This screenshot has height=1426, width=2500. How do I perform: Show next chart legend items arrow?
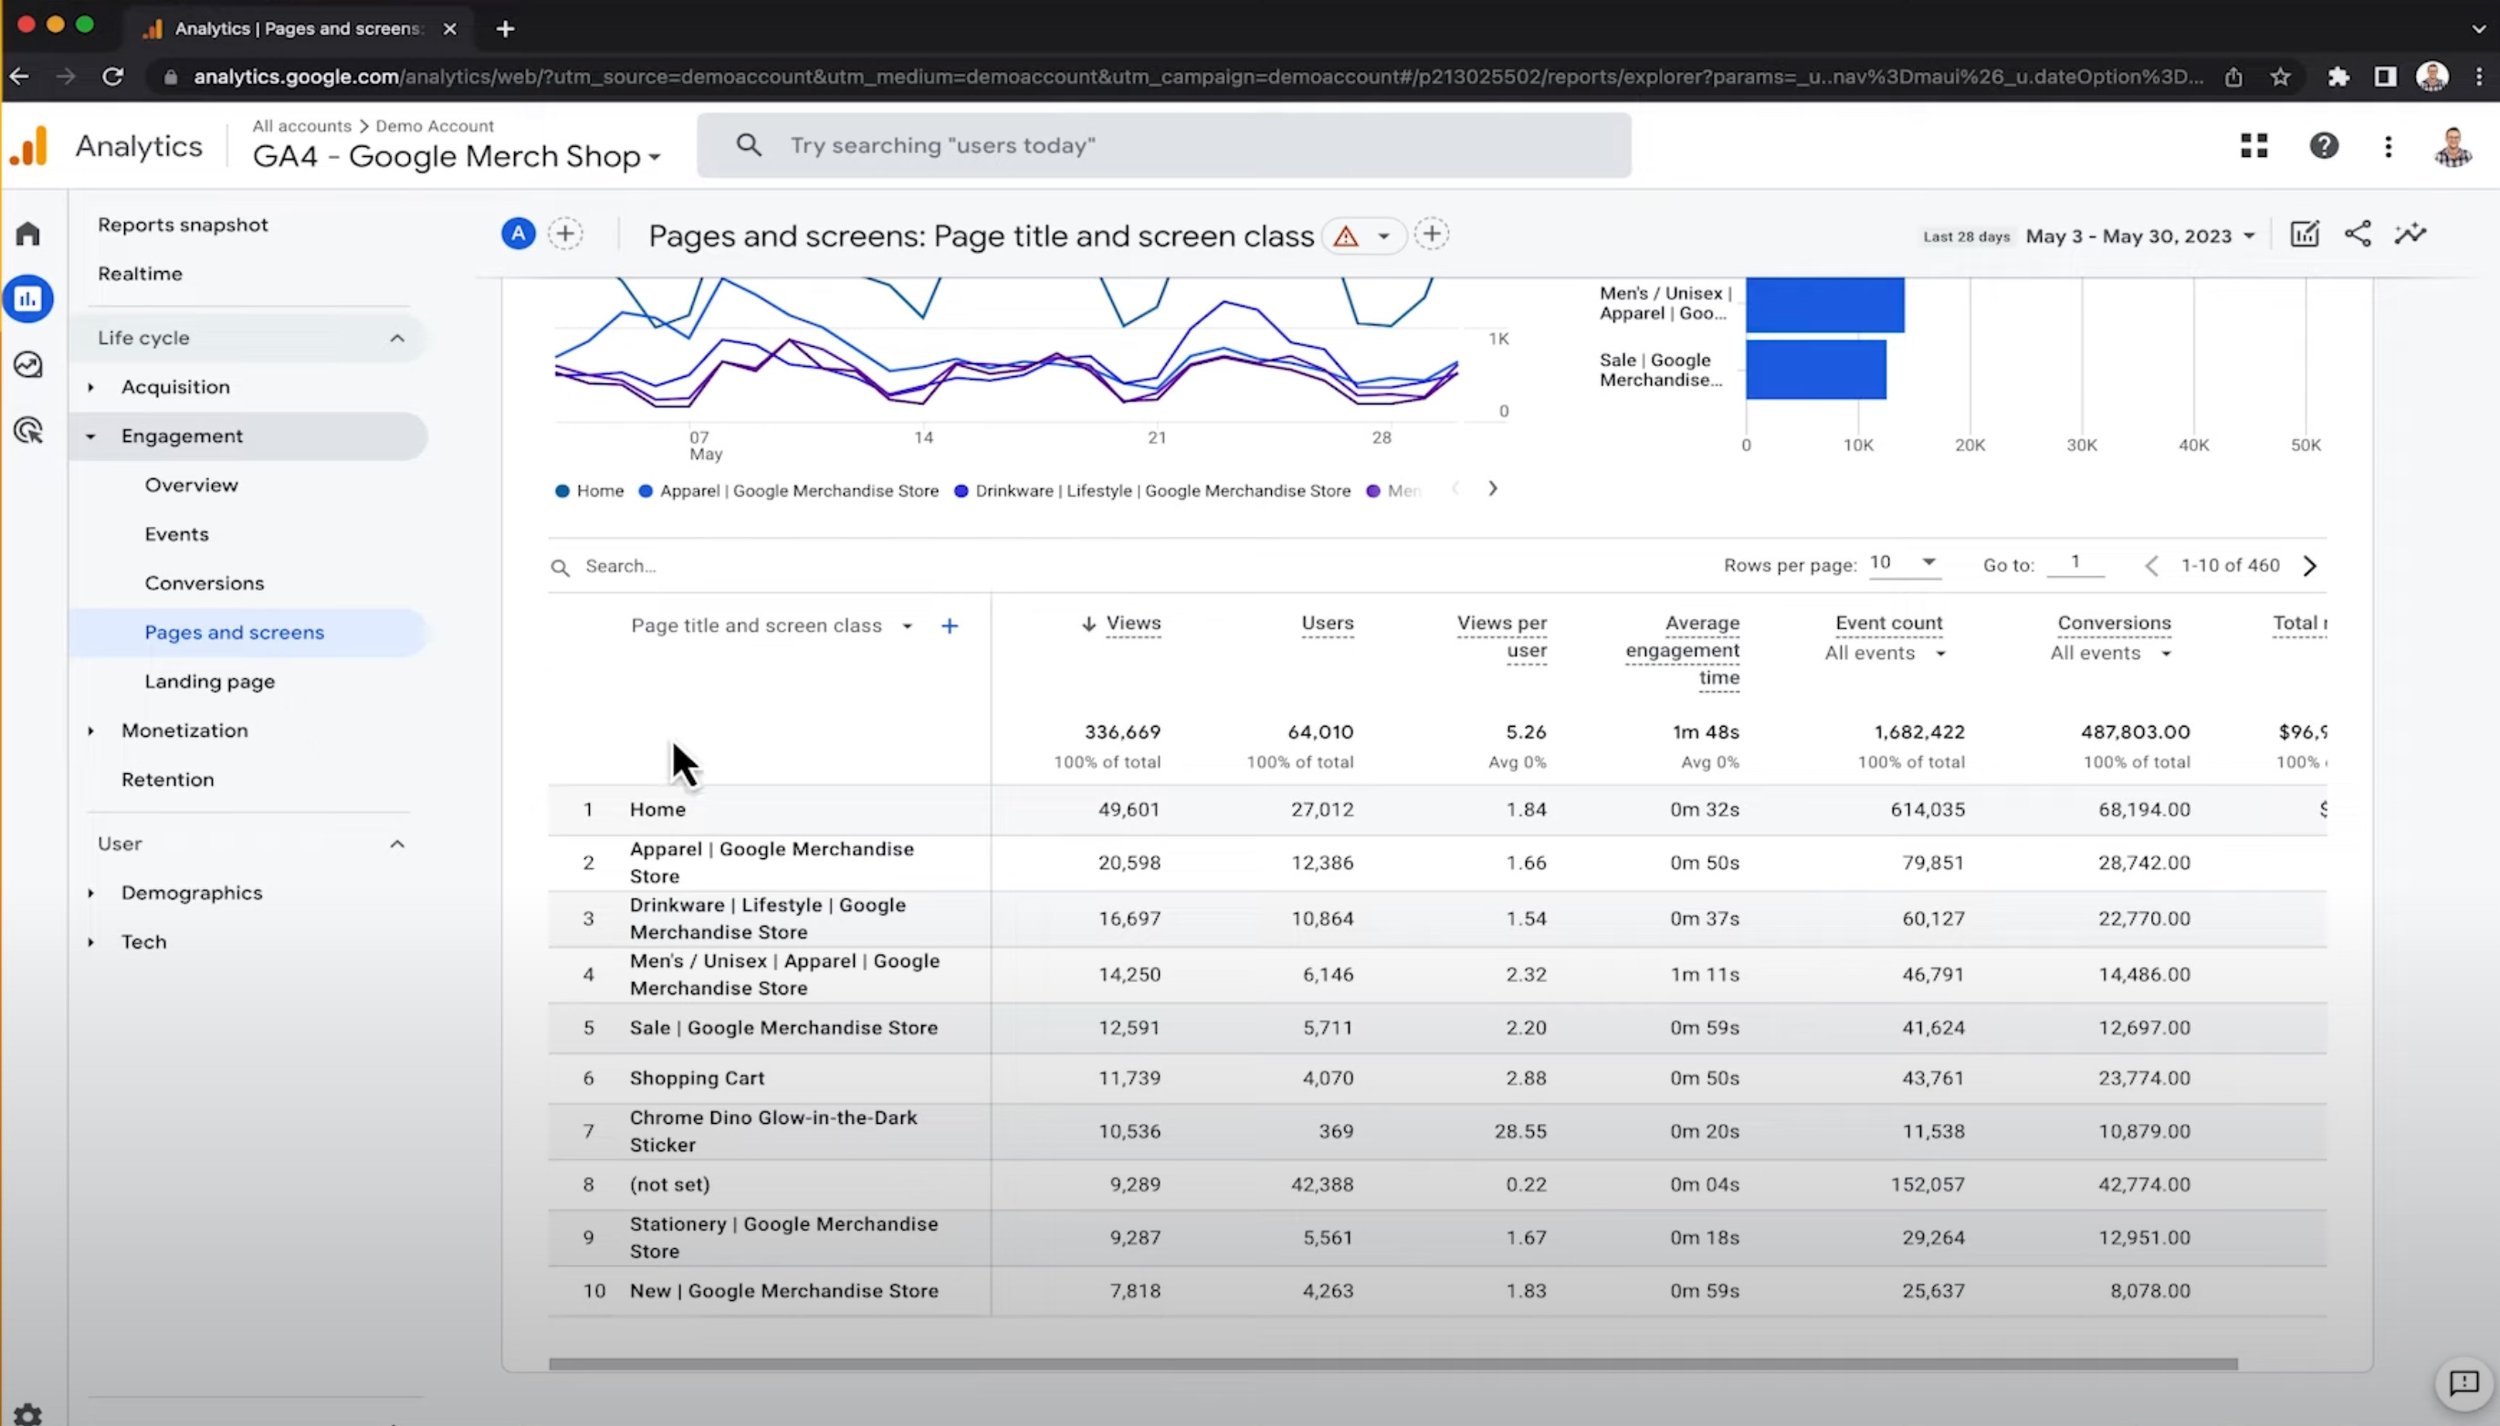1493,489
